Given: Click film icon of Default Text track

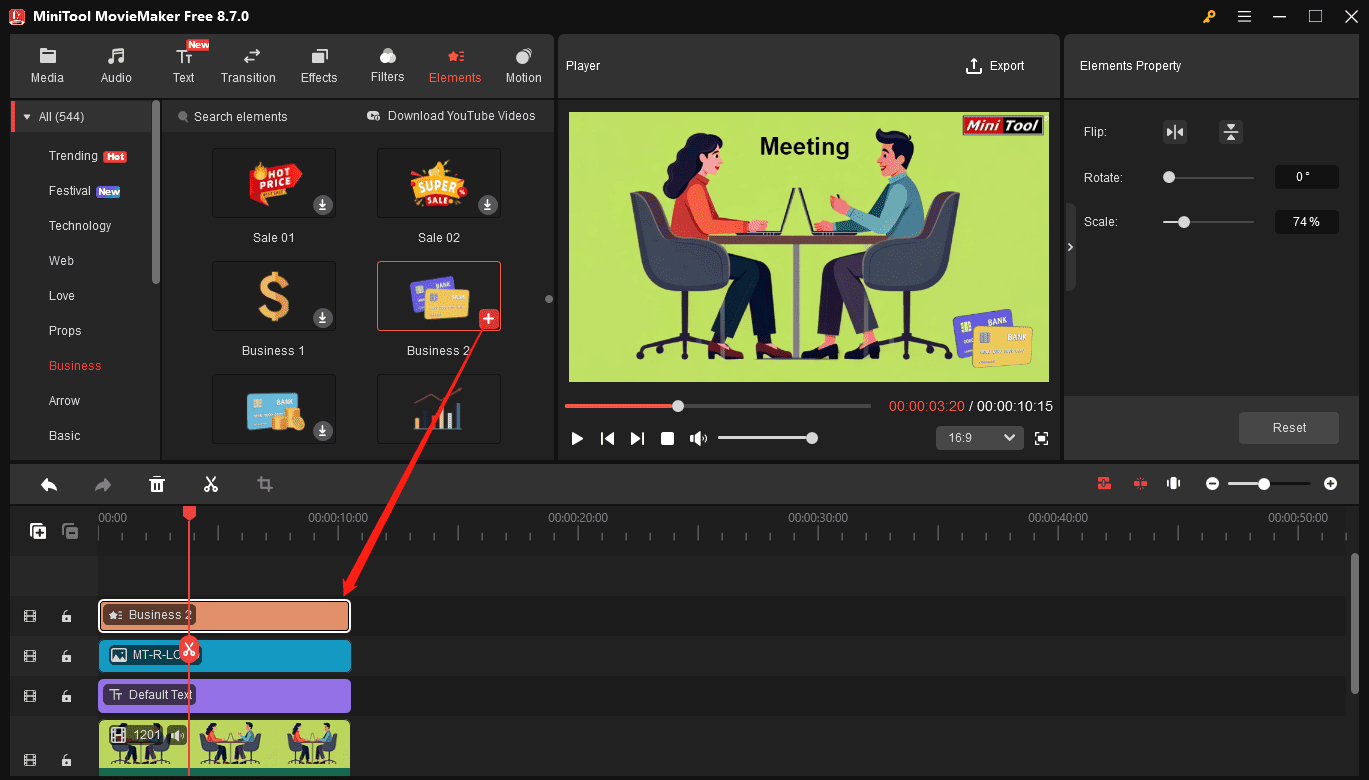Looking at the screenshot, I should [x=30, y=696].
